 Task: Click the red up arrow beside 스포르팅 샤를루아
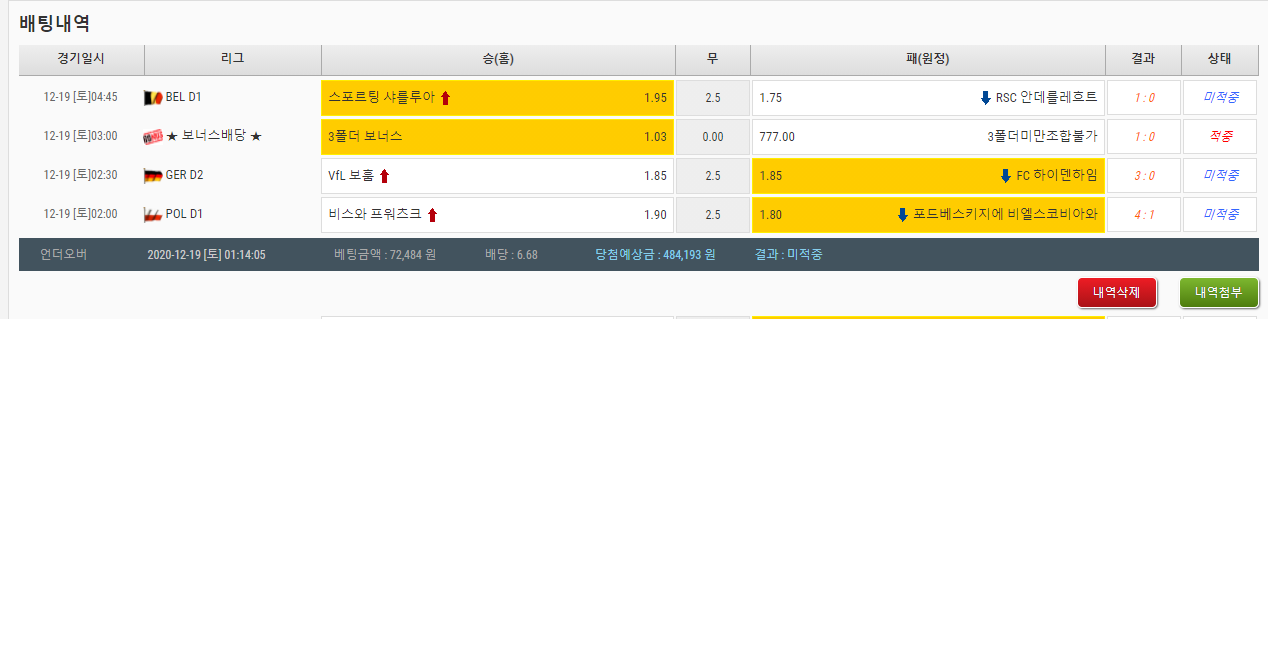tap(446, 98)
